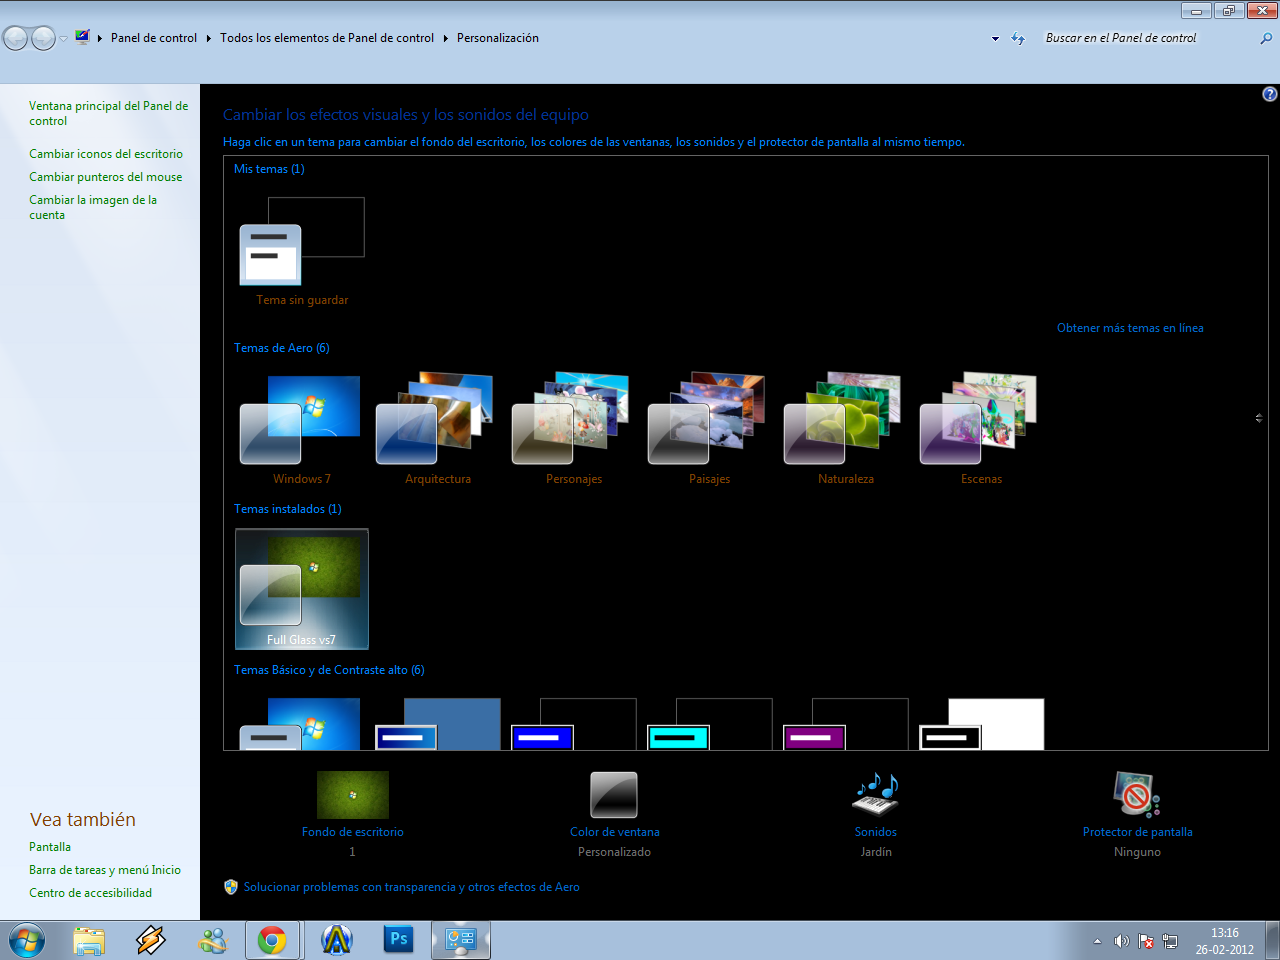Click the Panel de control breadcrumb
The height and width of the screenshot is (960, 1280).
154,38
